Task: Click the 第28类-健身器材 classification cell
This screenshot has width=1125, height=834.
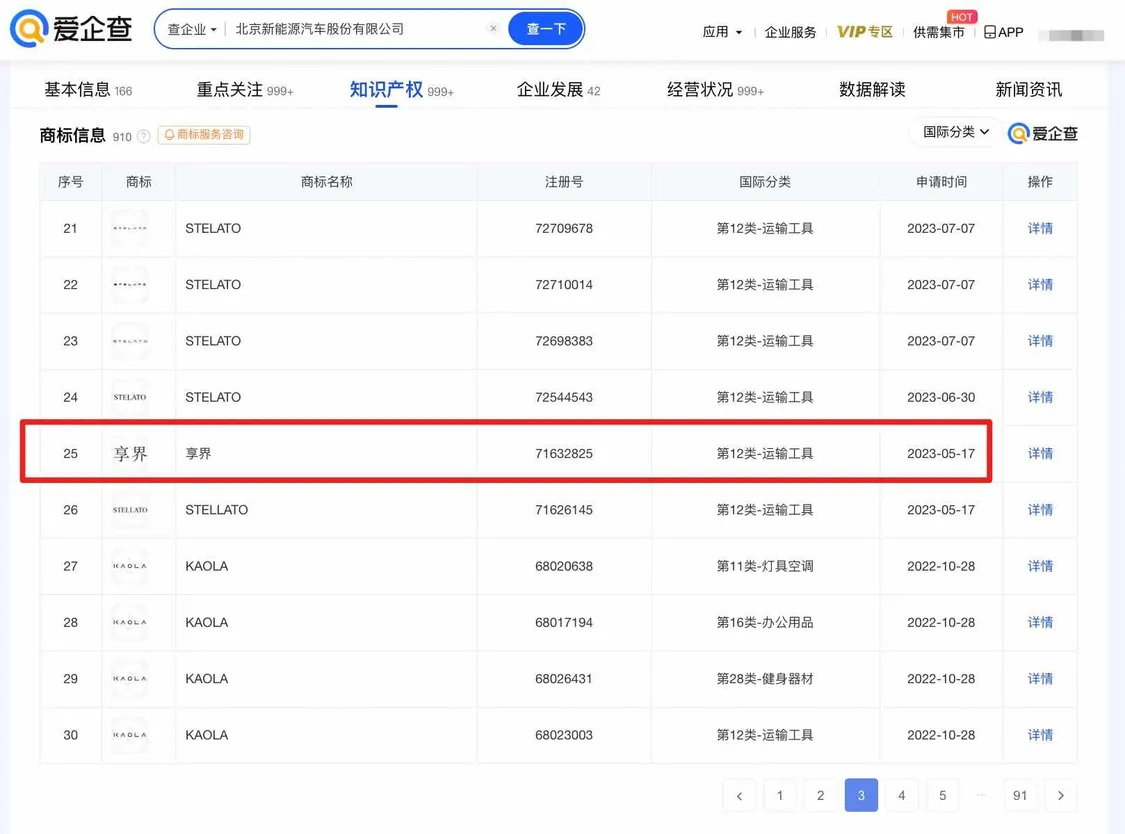Action: point(765,679)
